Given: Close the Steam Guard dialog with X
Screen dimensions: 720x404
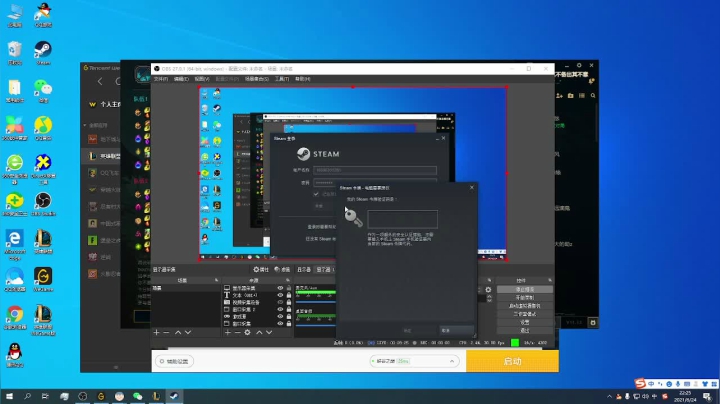Looking at the screenshot, I should (x=472, y=187).
